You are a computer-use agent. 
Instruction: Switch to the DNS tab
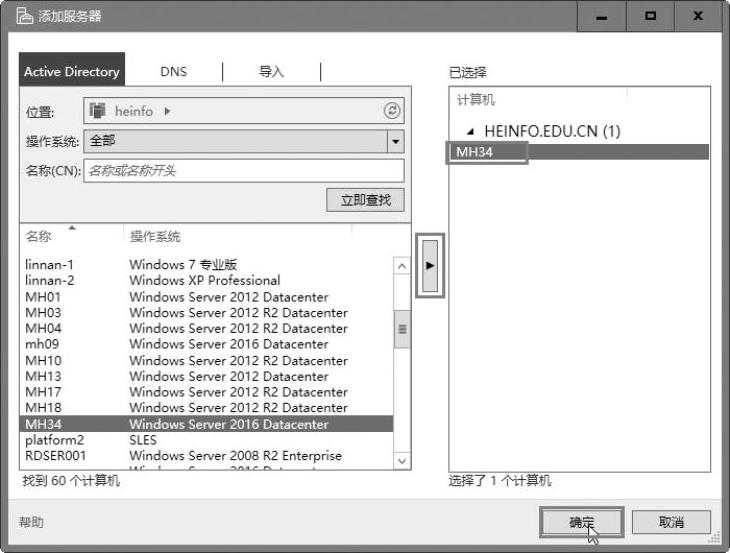tap(173, 72)
